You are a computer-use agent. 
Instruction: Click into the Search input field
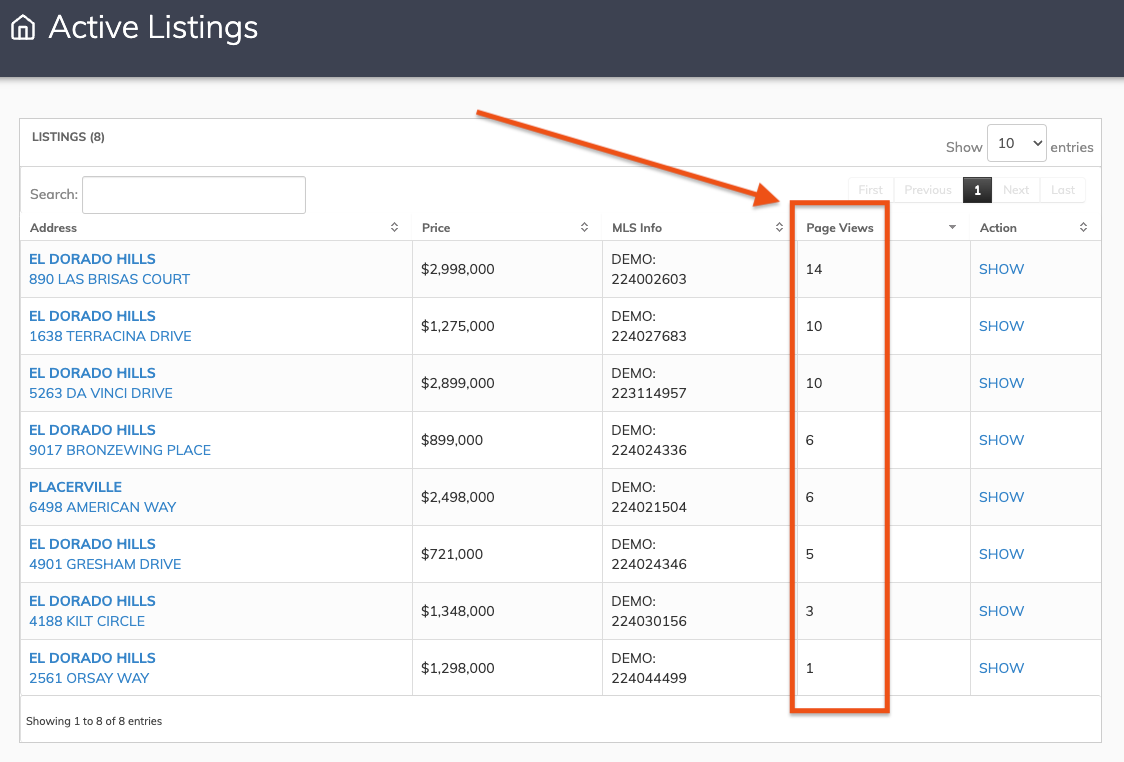(x=194, y=195)
